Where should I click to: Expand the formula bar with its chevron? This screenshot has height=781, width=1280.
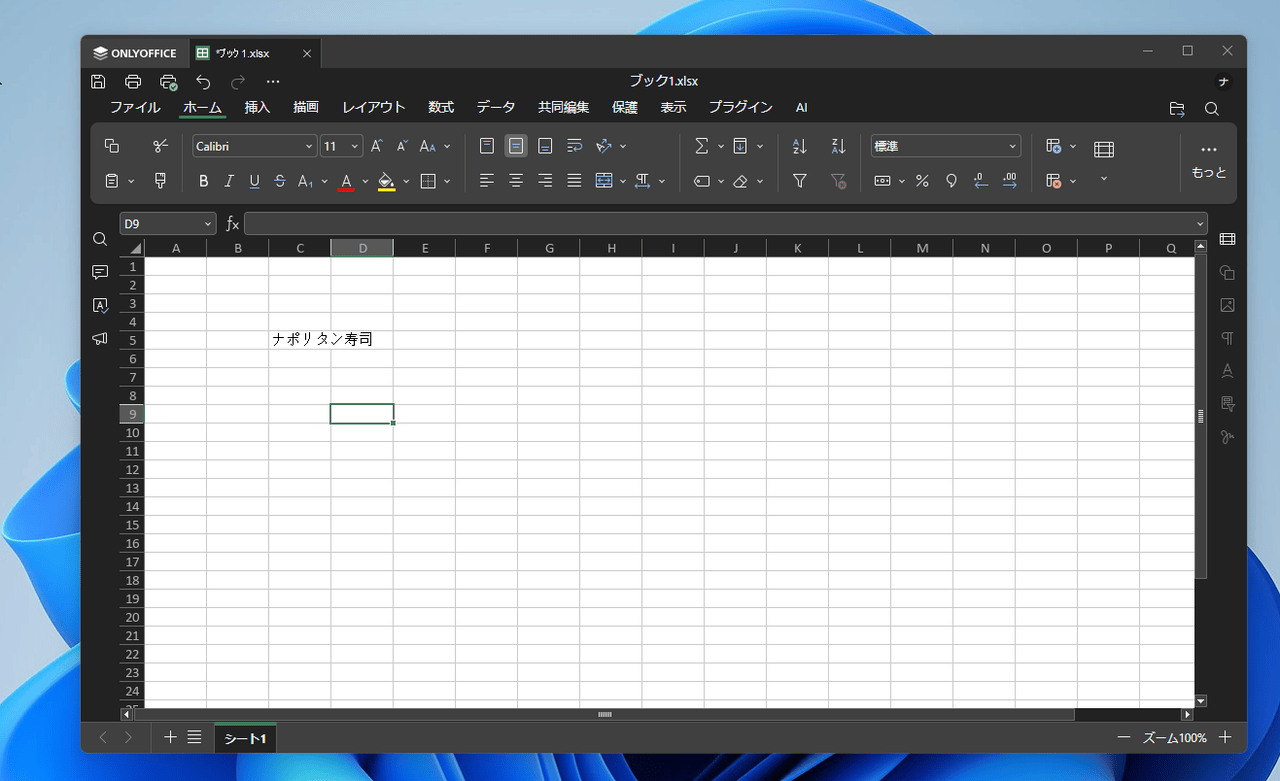point(1200,224)
